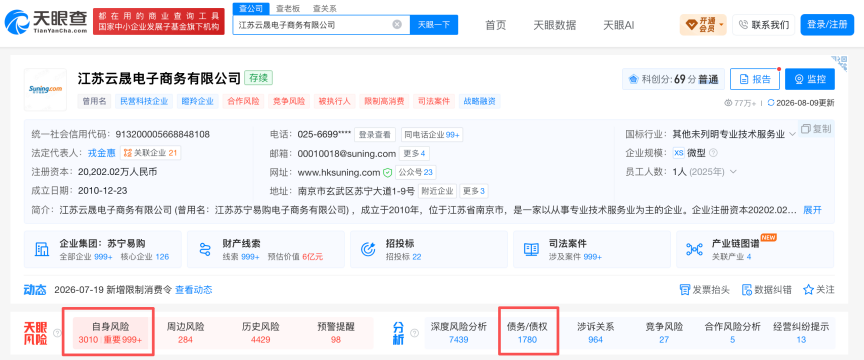Click the TianYanCha logo
The width and height of the screenshot is (864, 360).
pos(46,22)
